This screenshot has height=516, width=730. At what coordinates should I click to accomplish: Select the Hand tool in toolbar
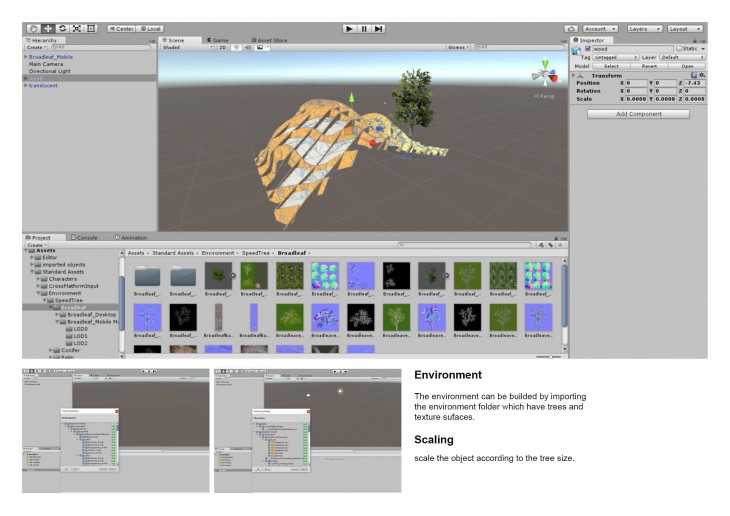pos(33,29)
